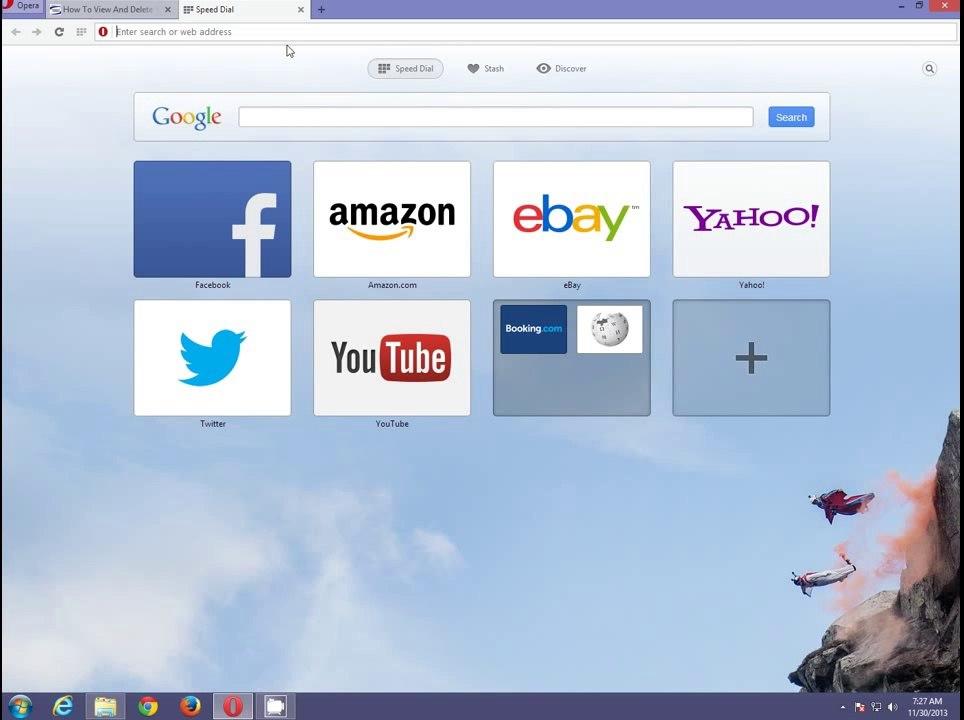The image size is (964, 720).
Task: Open Speed Dial grid icon in toolbar
Action: (81, 32)
